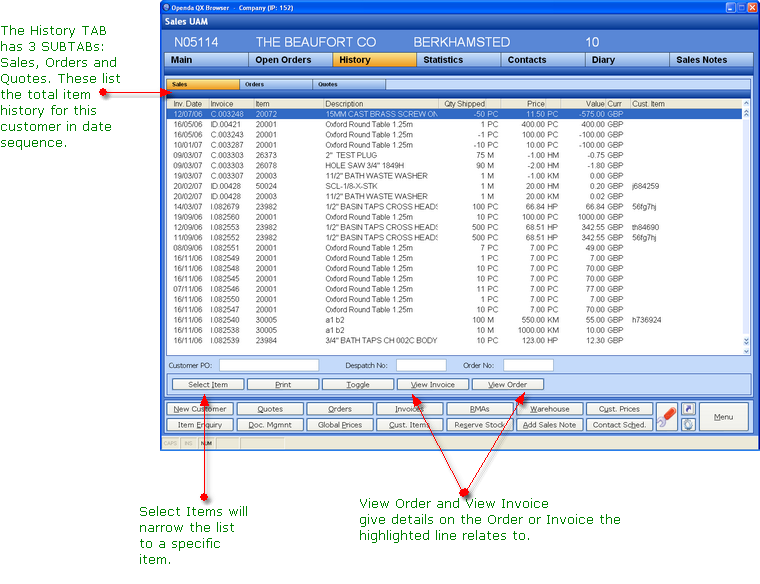The height and width of the screenshot is (584, 760).
Task: Open the RMAs button
Action: pyautogui.click(x=479, y=409)
